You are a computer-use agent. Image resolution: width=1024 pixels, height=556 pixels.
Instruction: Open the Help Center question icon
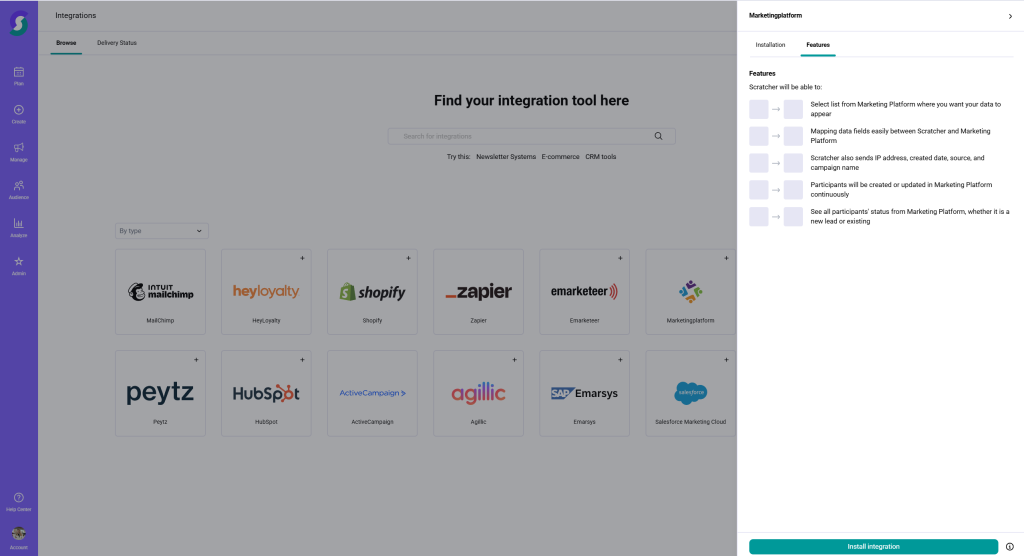tap(19, 498)
